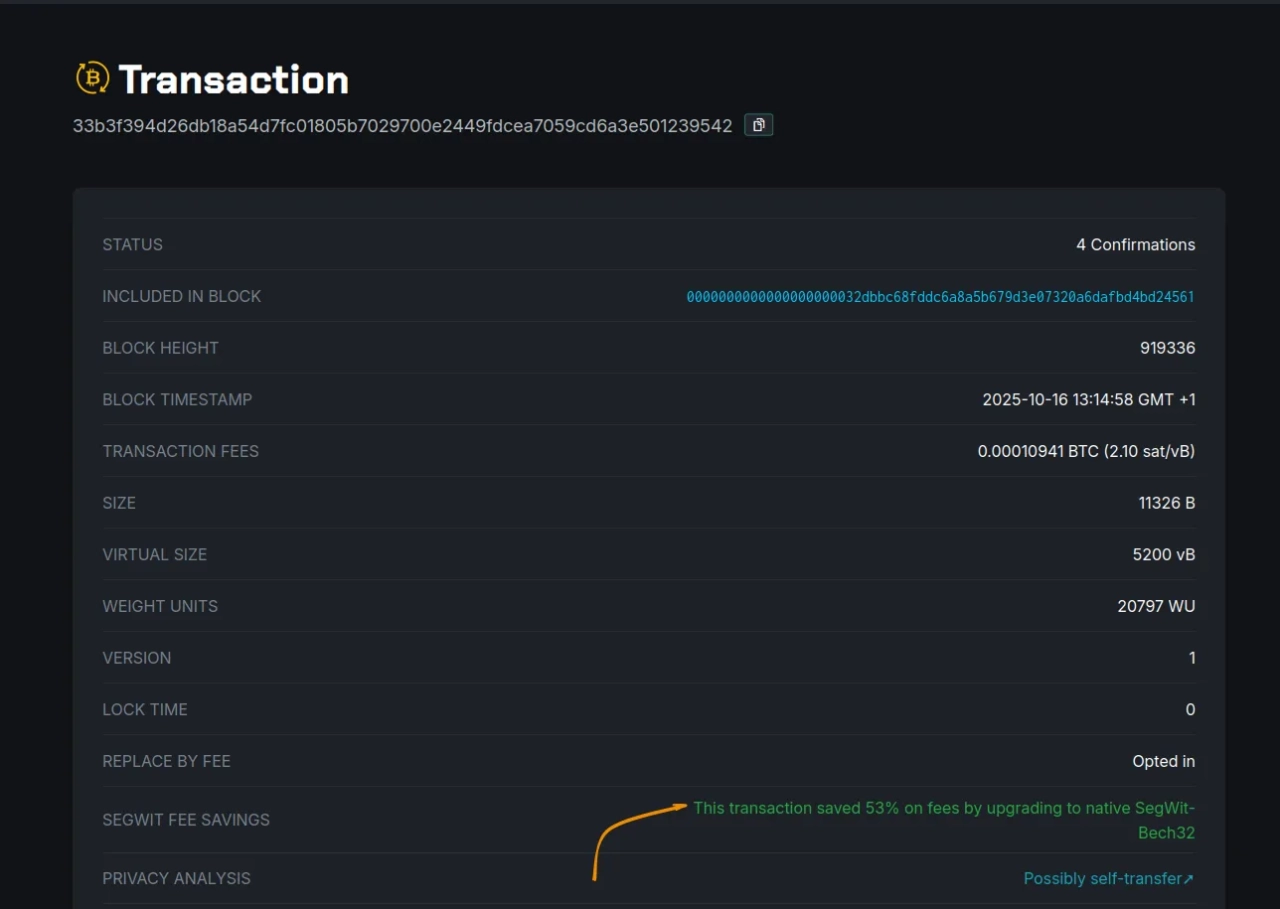Click the block timestamp value

coord(1089,399)
